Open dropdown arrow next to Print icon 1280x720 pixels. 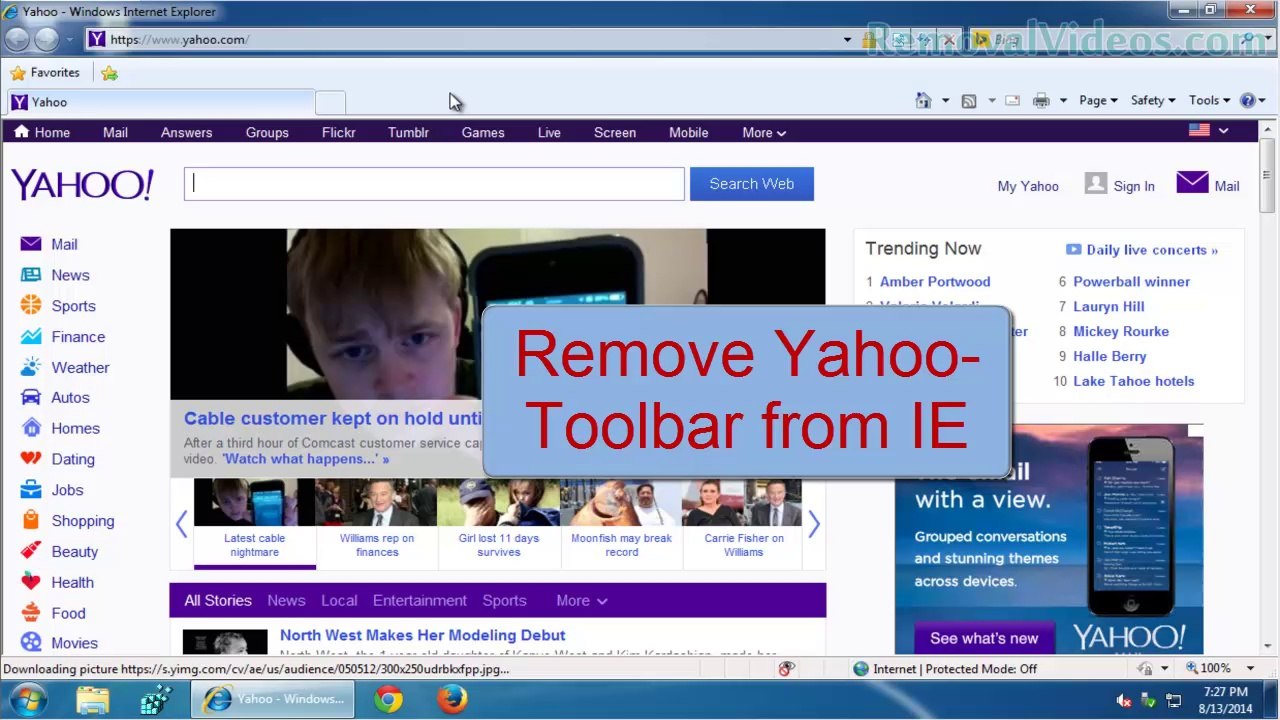(x=1063, y=101)
